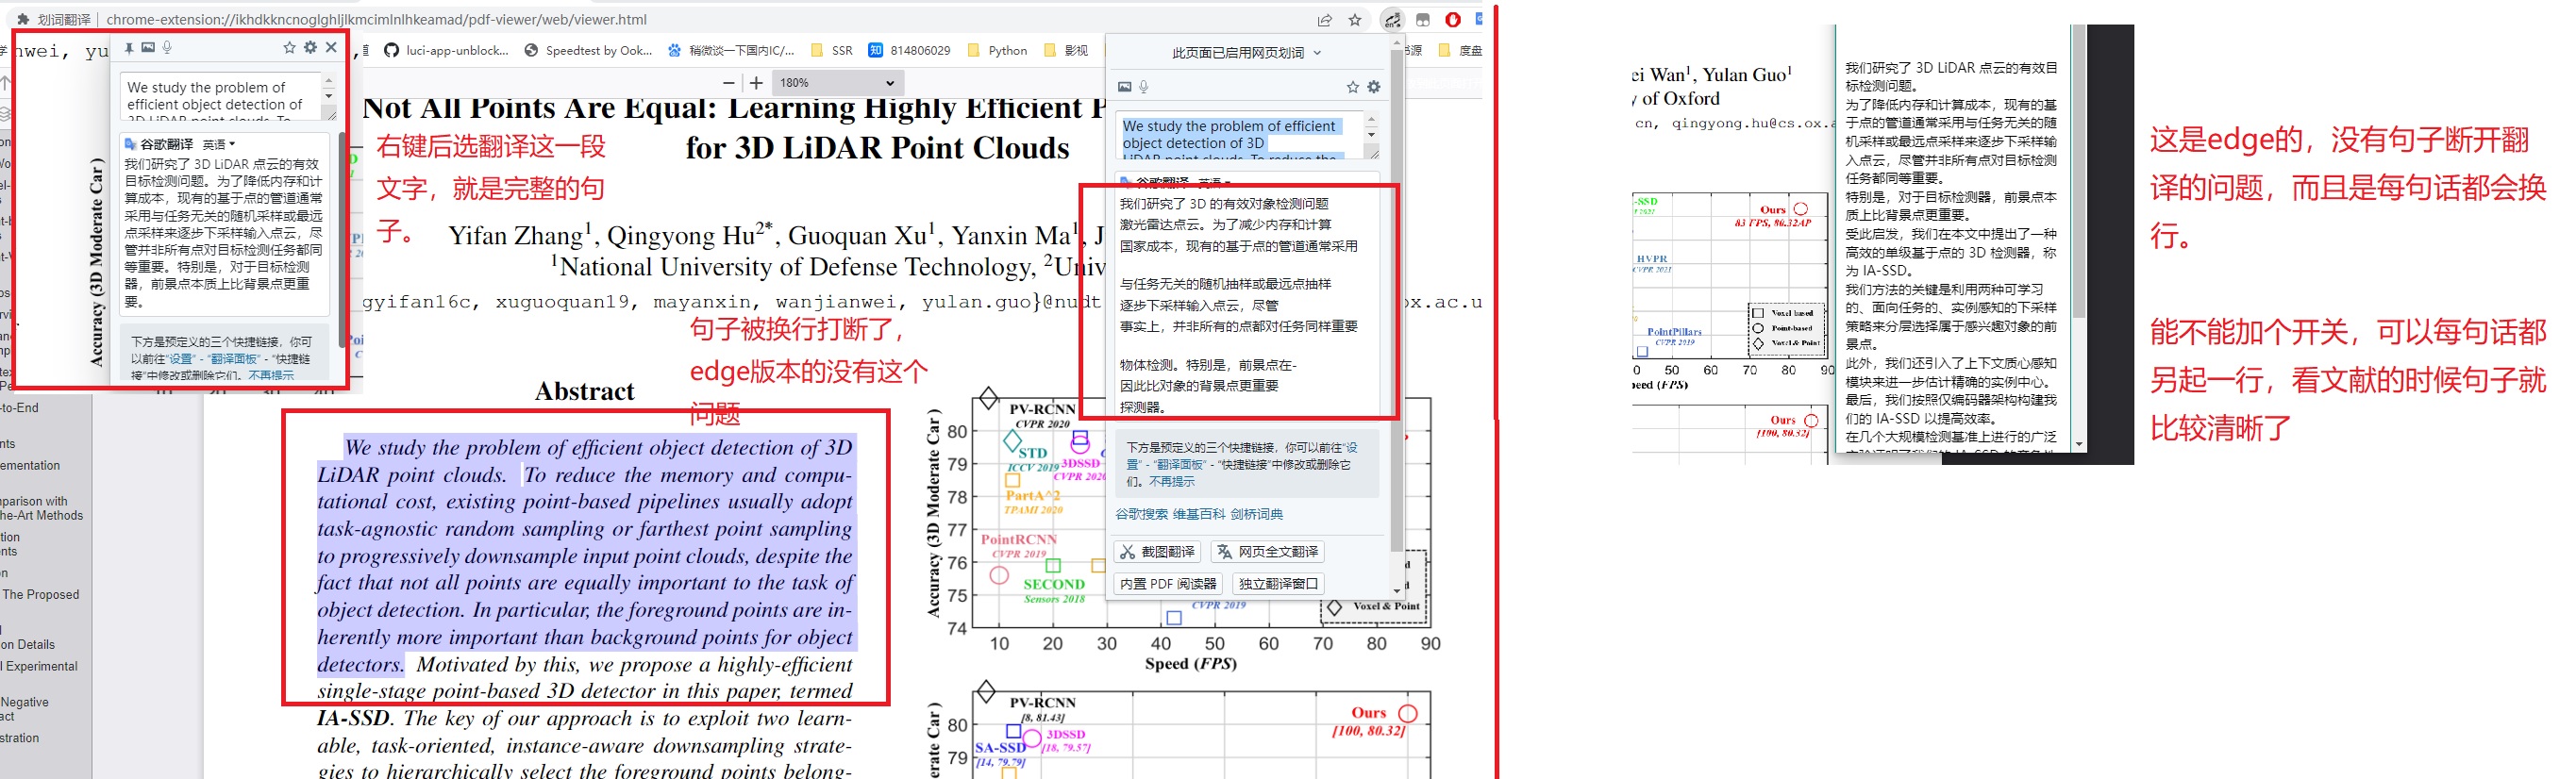The height and width of the screenshot is (779, 2576).
Task: Dismiss hint via 不再提示 in right popup
Action: (x=1171, y=481)
